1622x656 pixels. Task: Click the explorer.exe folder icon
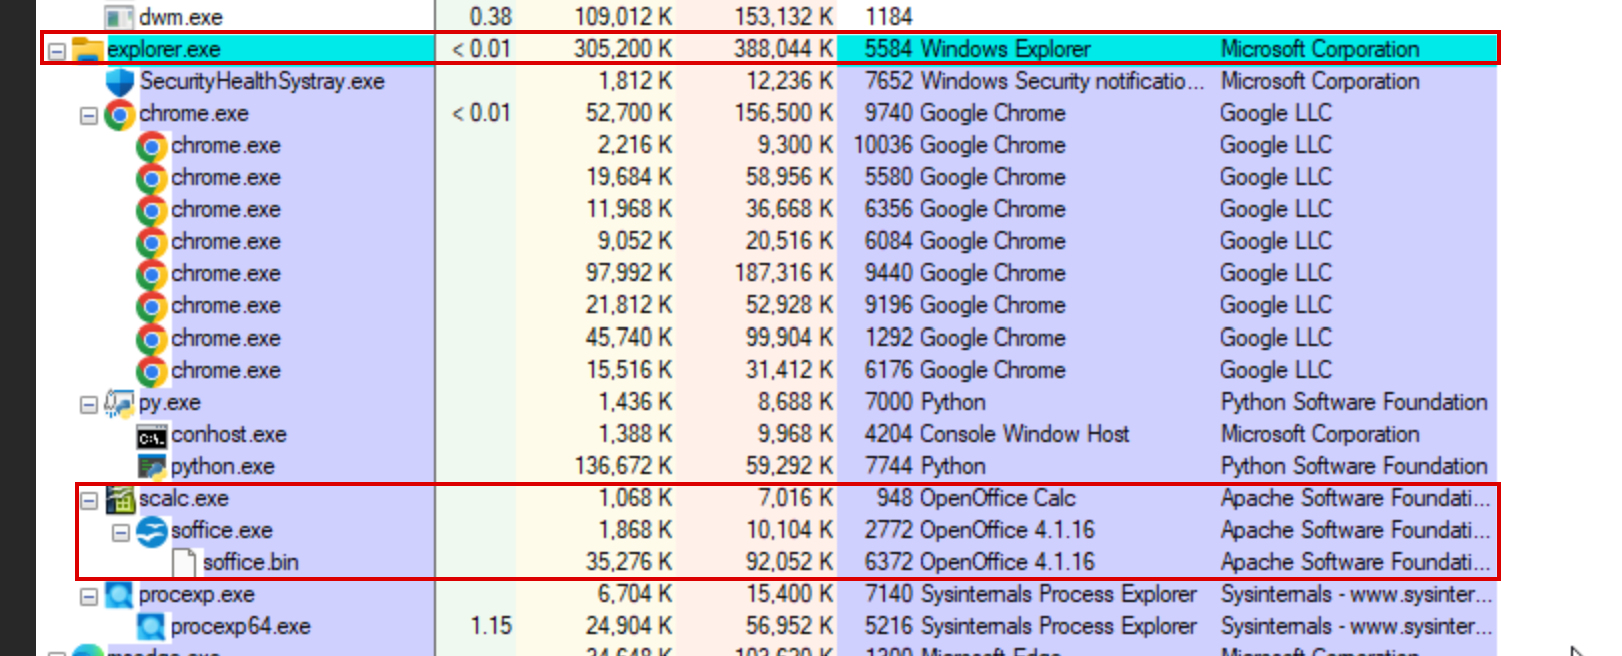(88, 49)
